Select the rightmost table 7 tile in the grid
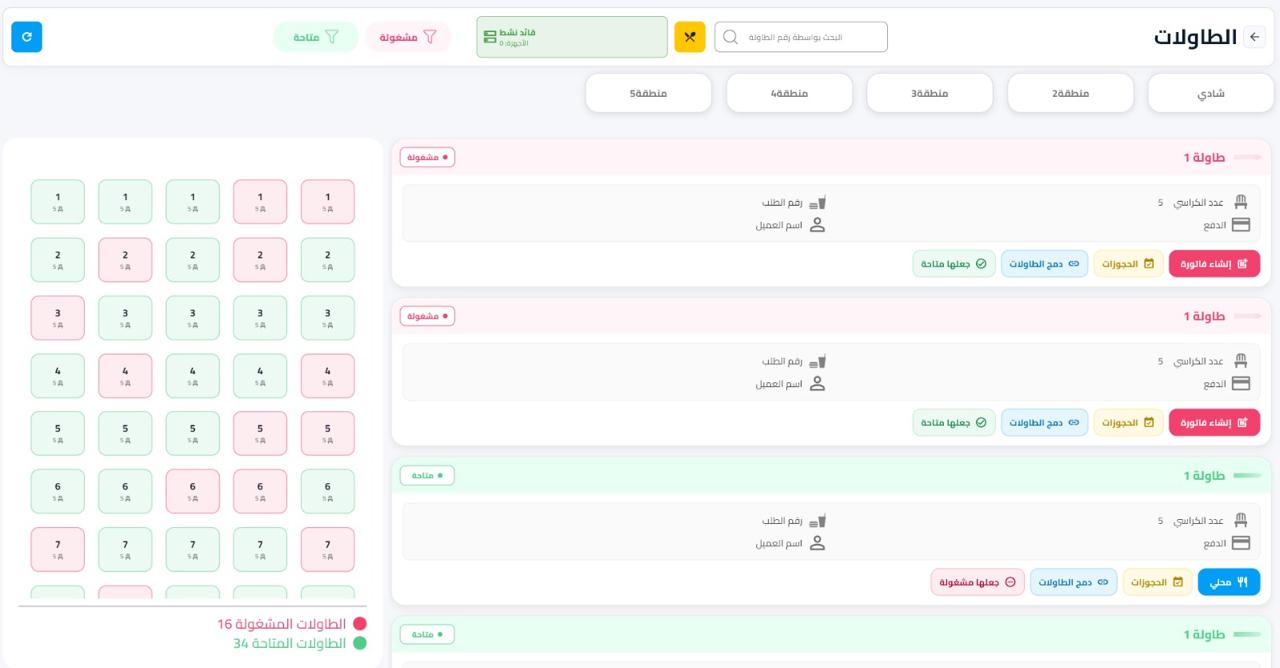 tap(328, 550)
